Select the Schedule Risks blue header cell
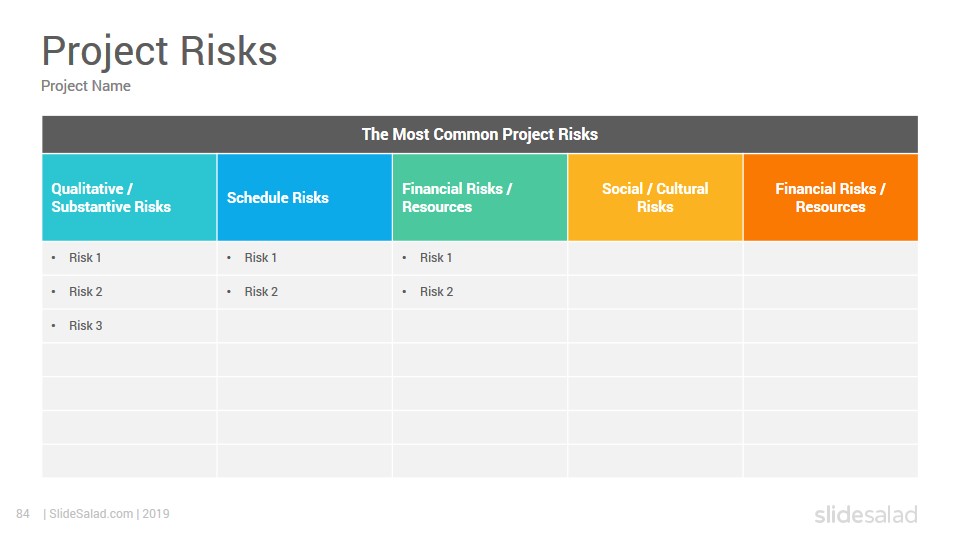This screenshot has width=960, height=540. (x=304, y=197)
